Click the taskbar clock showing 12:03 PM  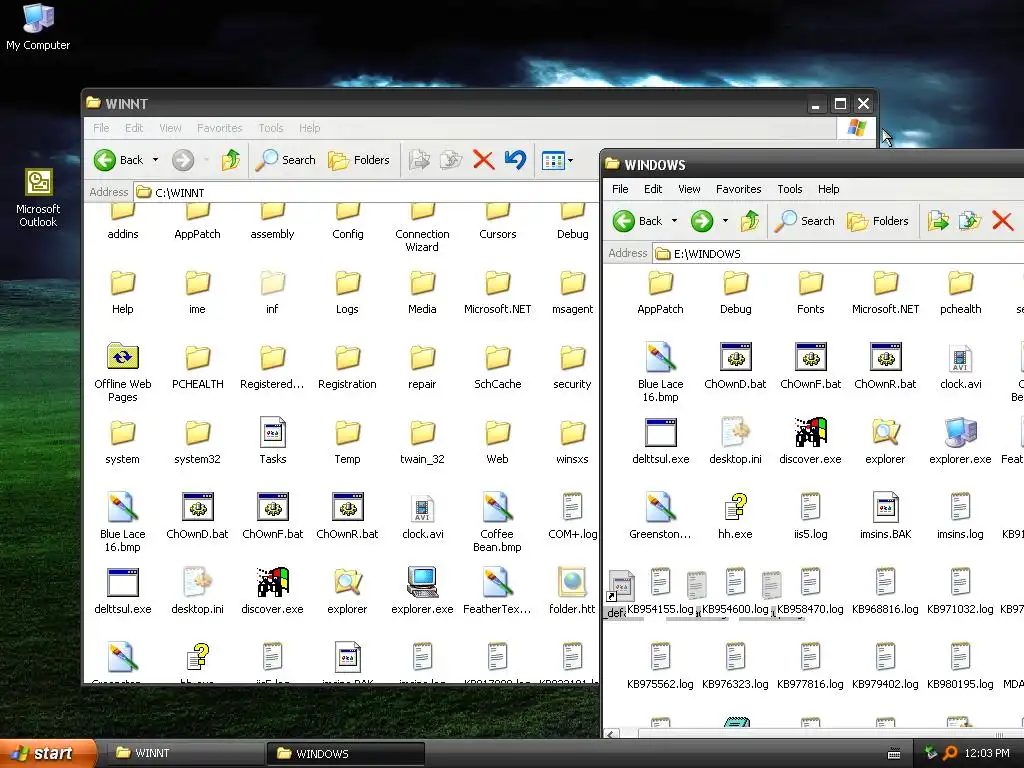tap(987, 754)
